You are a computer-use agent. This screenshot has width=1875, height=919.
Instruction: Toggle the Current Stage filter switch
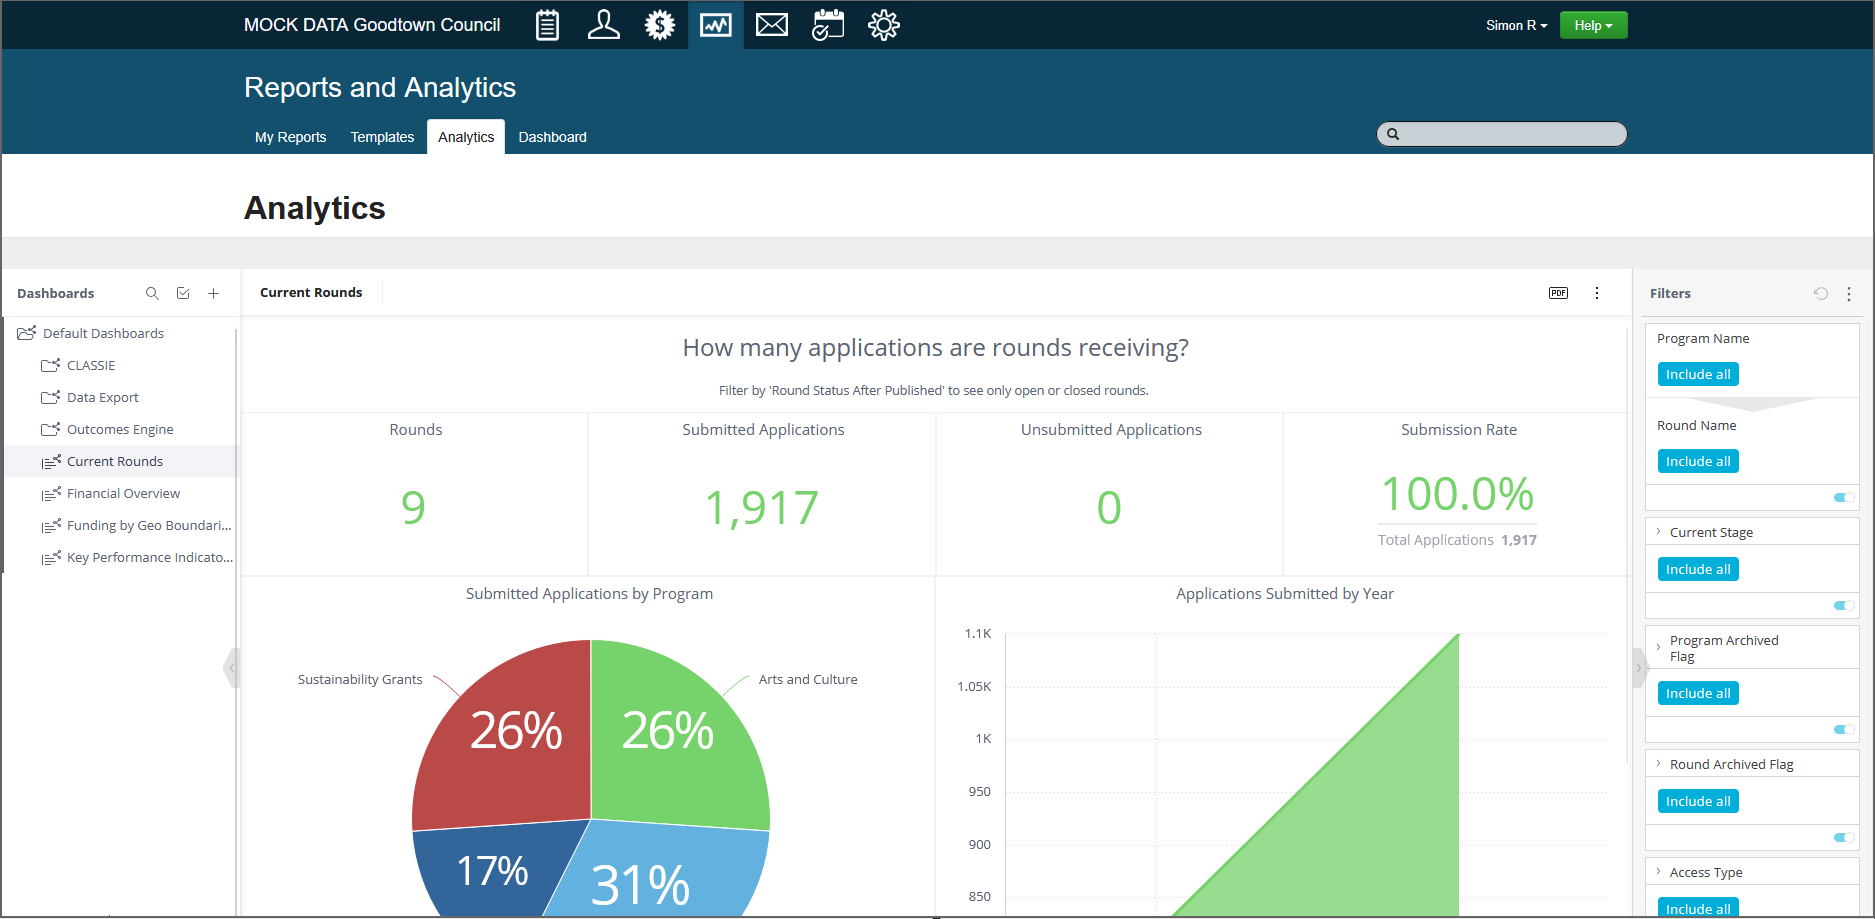(1843, 605)
